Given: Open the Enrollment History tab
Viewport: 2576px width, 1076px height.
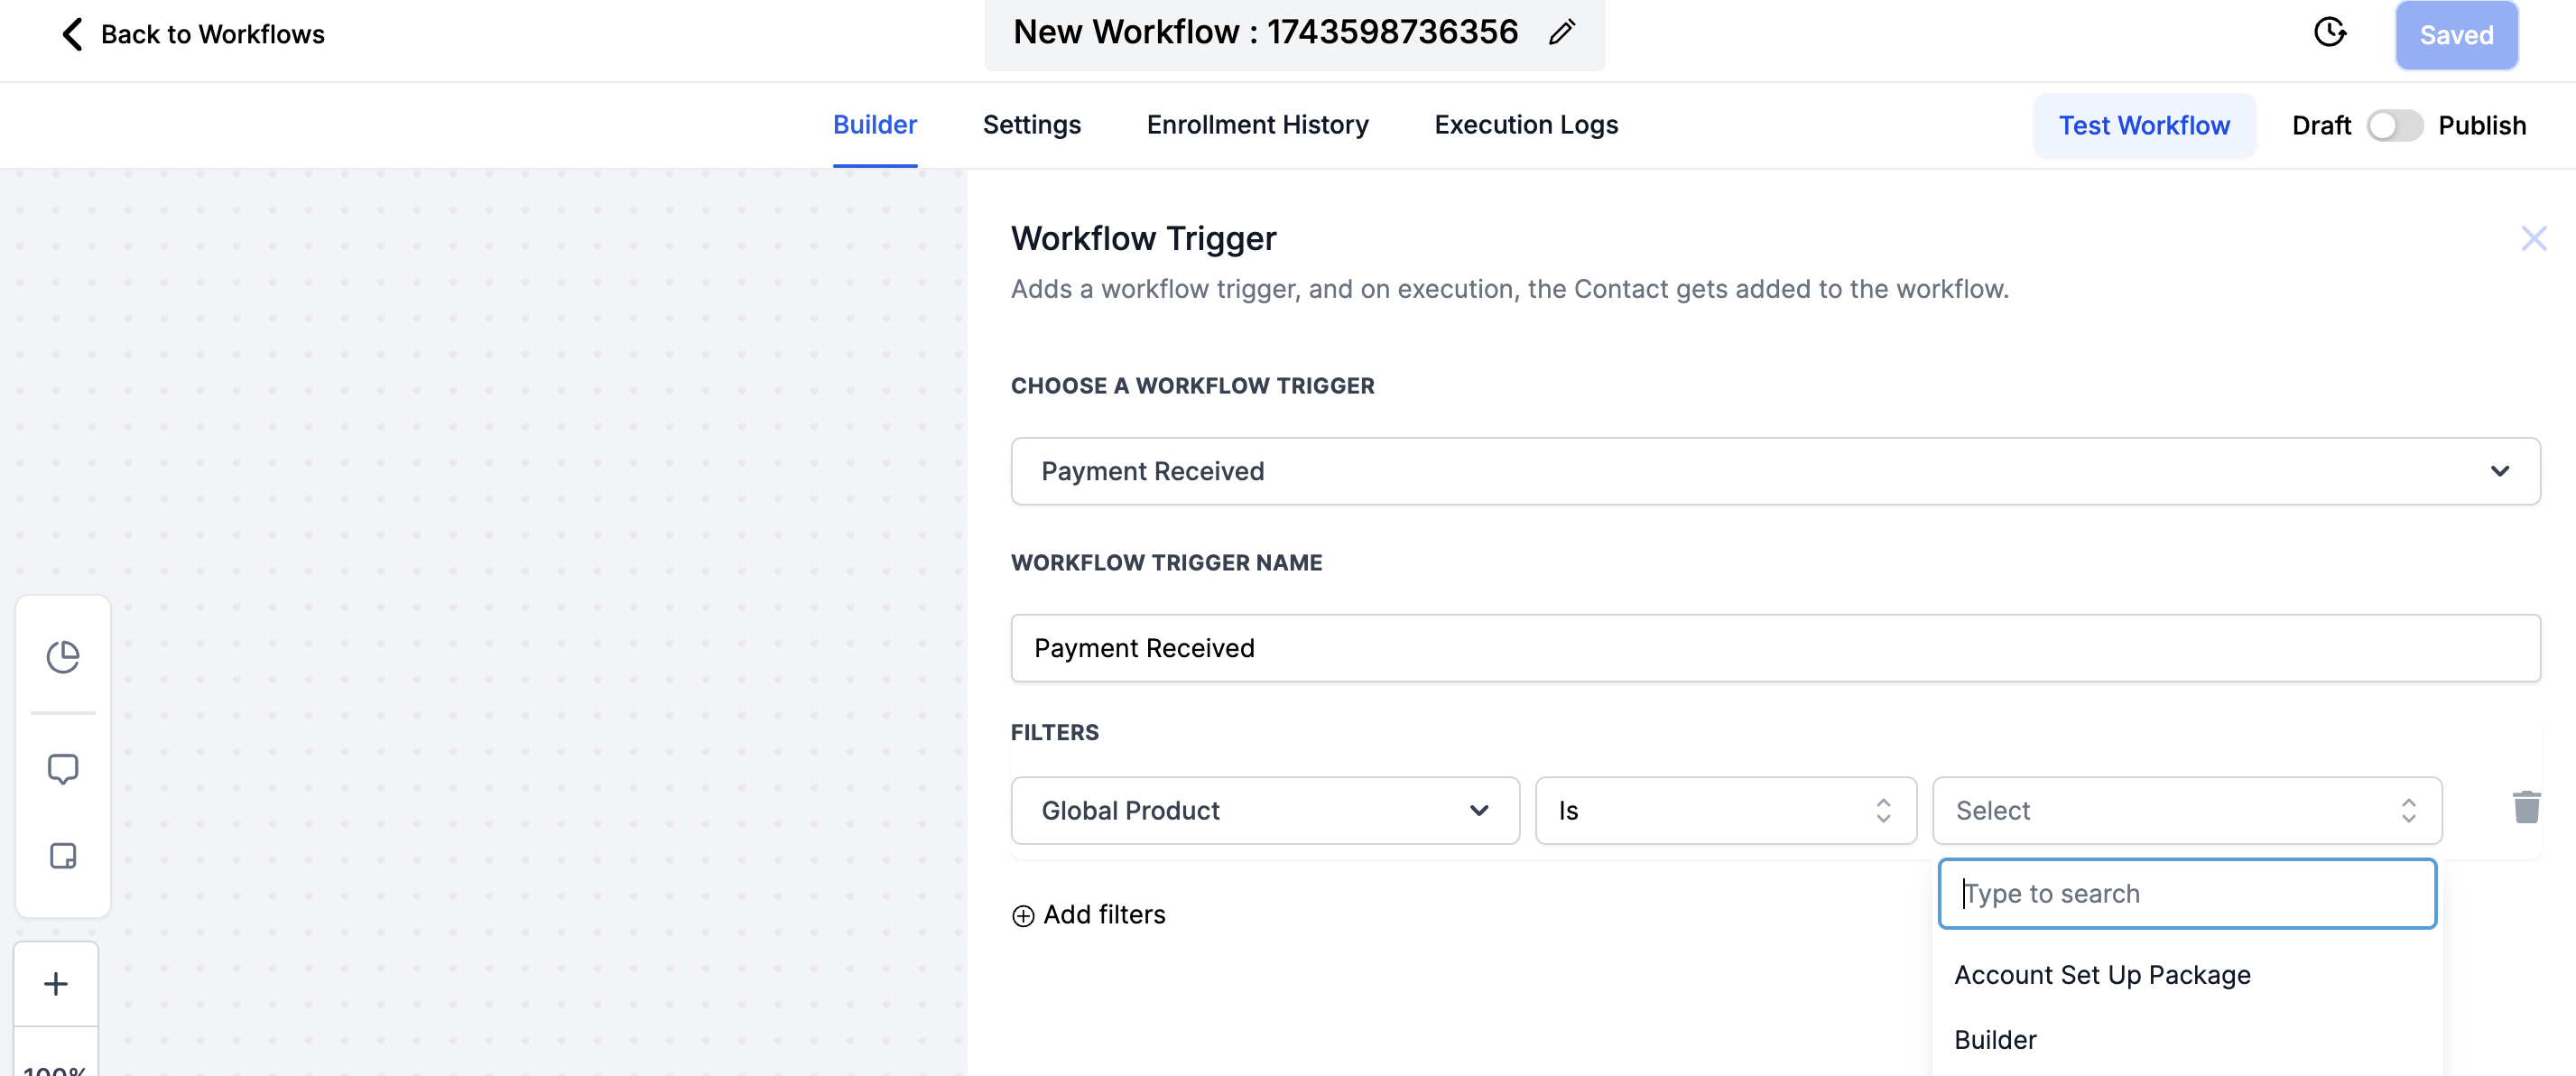Looking at the screenshot, I should (1257, 125).
